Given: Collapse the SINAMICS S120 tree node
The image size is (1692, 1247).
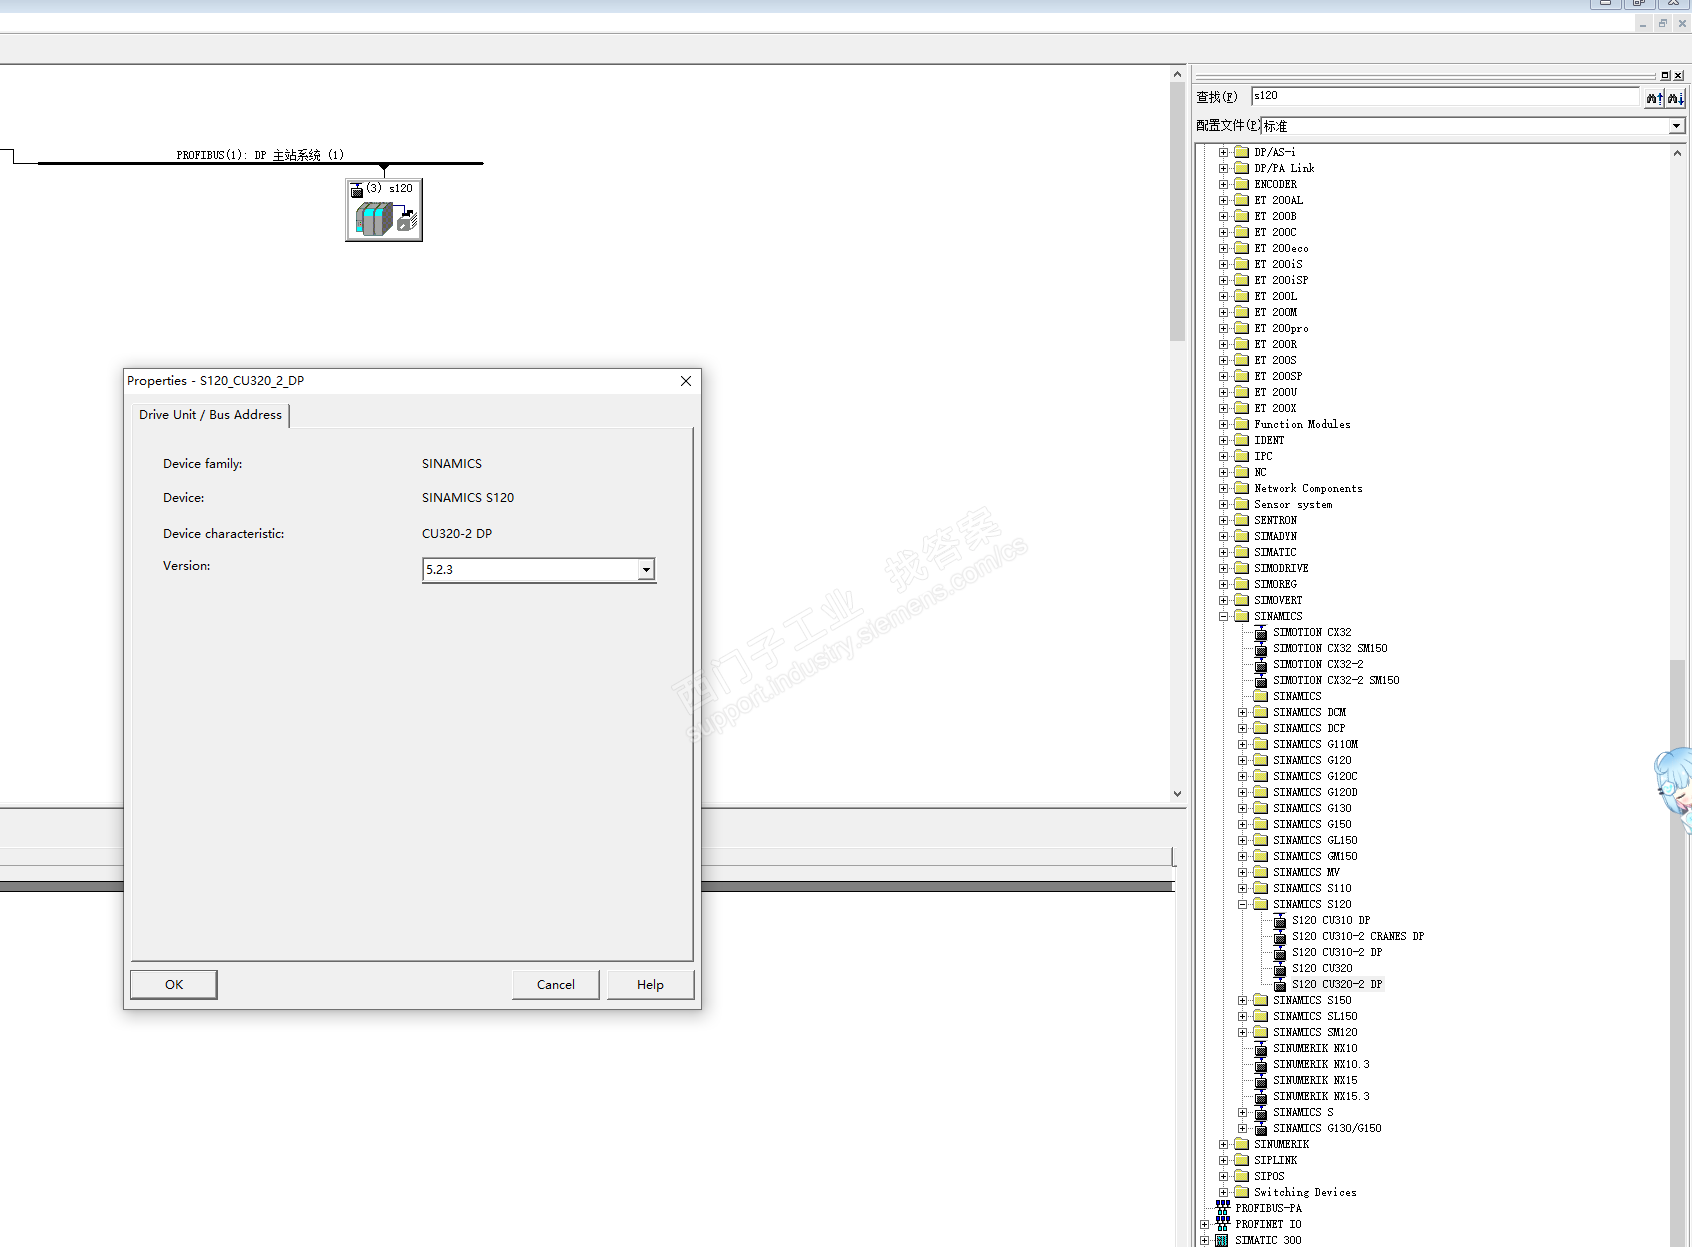Looking at the screenshot, I should point(1243,904).
